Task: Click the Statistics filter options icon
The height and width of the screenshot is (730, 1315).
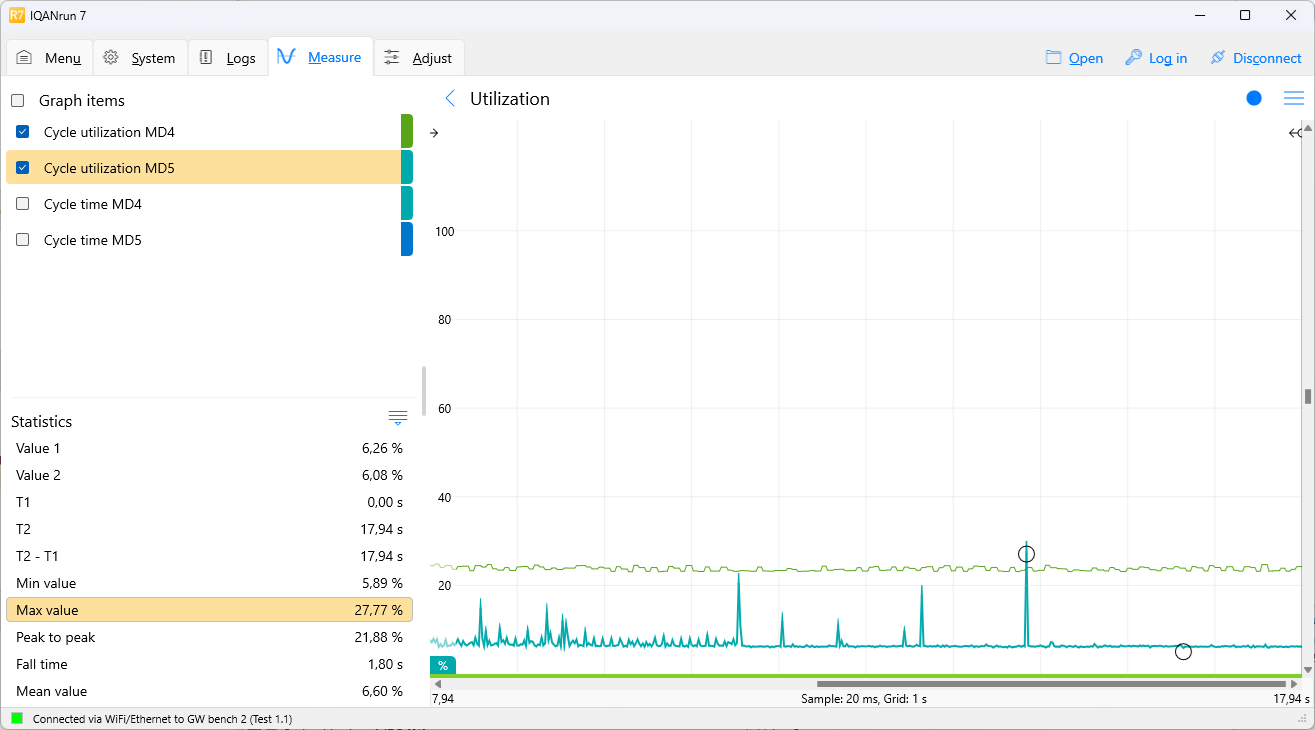Action: click(397, 418)
